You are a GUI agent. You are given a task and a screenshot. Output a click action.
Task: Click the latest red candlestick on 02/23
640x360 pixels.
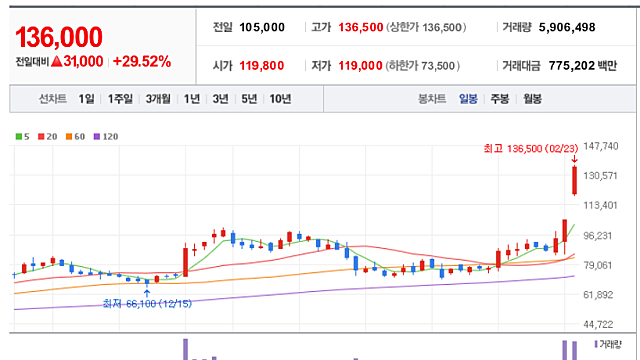(x=574, y=180)
